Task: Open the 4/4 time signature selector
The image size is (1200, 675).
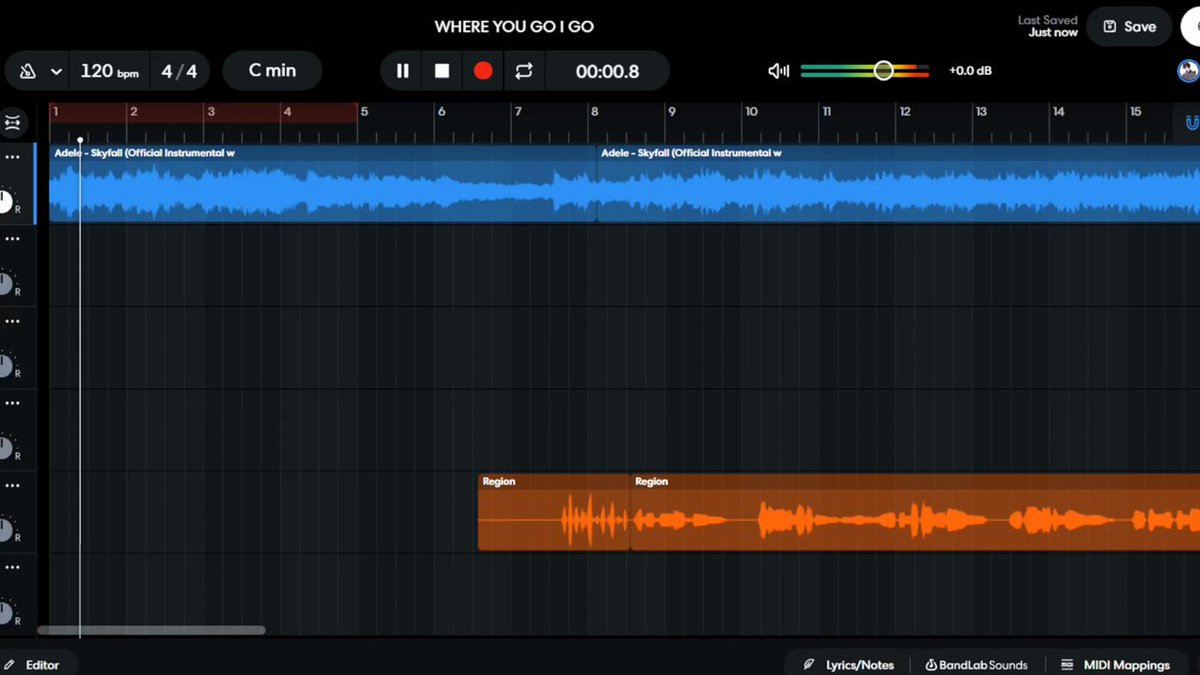Action: 180,71
